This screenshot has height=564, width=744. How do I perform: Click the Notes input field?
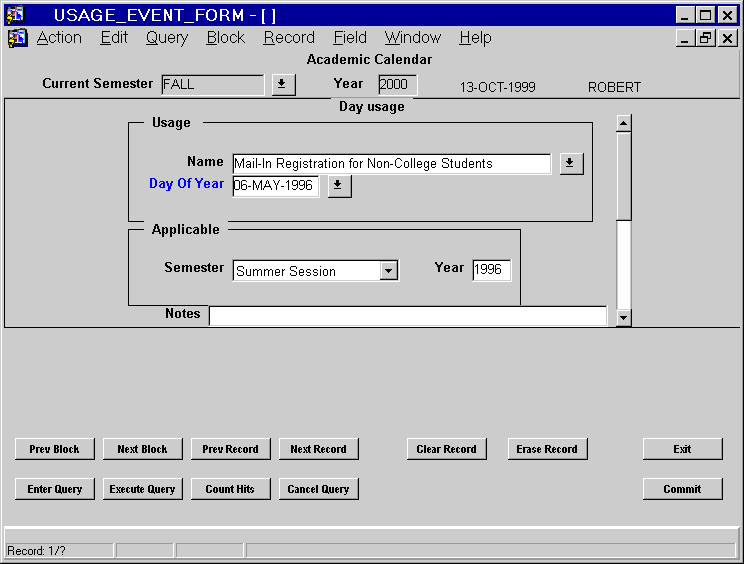pyautogui.click(x=408, y=316)
